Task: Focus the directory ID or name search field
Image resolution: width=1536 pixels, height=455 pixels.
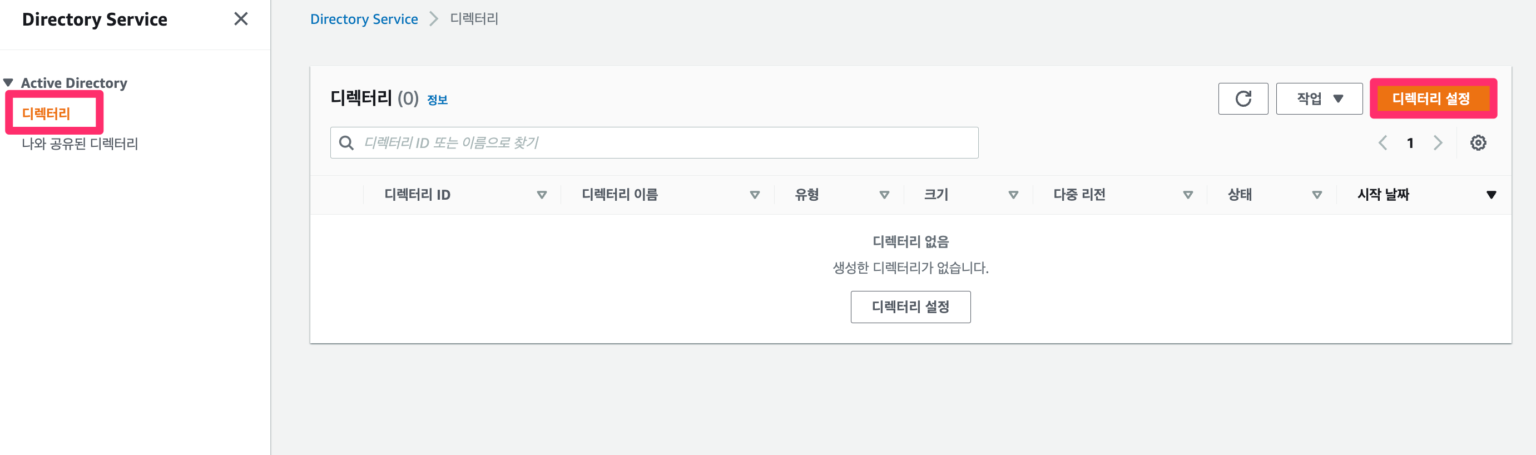Action: click(660, 143)
